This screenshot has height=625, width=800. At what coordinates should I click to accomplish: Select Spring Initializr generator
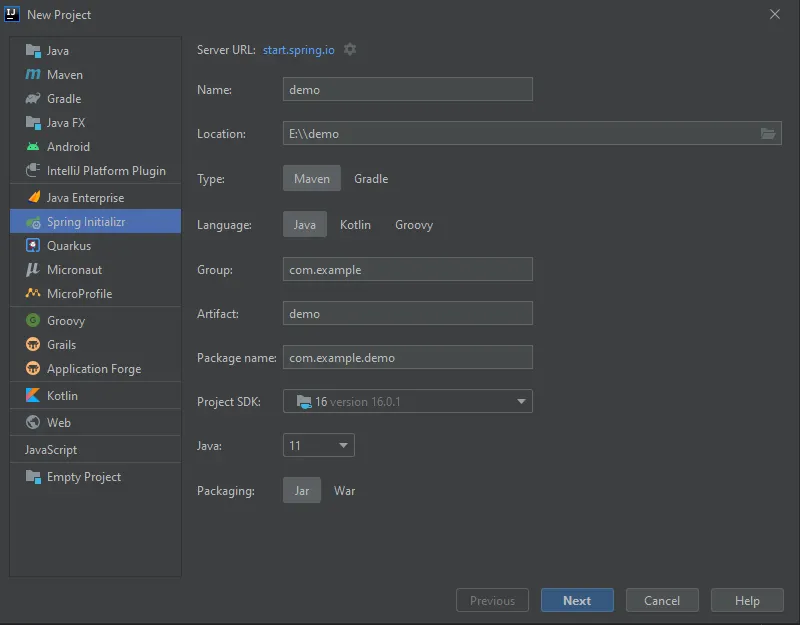[x=95, y=221]
